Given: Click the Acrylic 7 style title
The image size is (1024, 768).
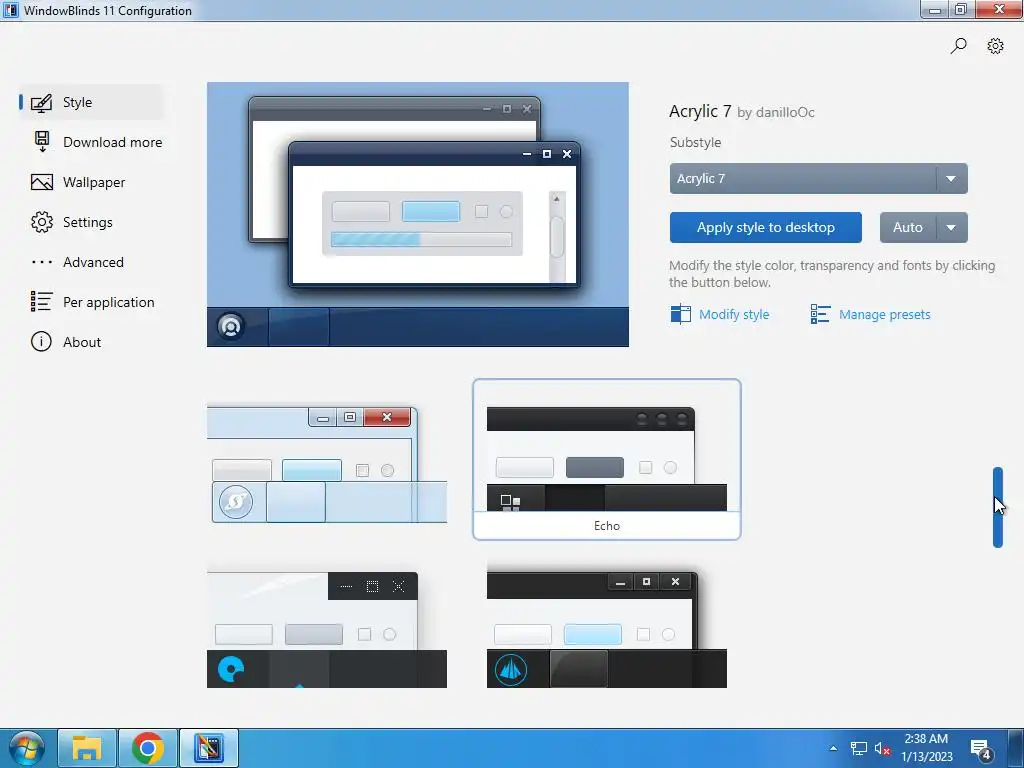Looking at the screenshot, I should pos(700,111).
